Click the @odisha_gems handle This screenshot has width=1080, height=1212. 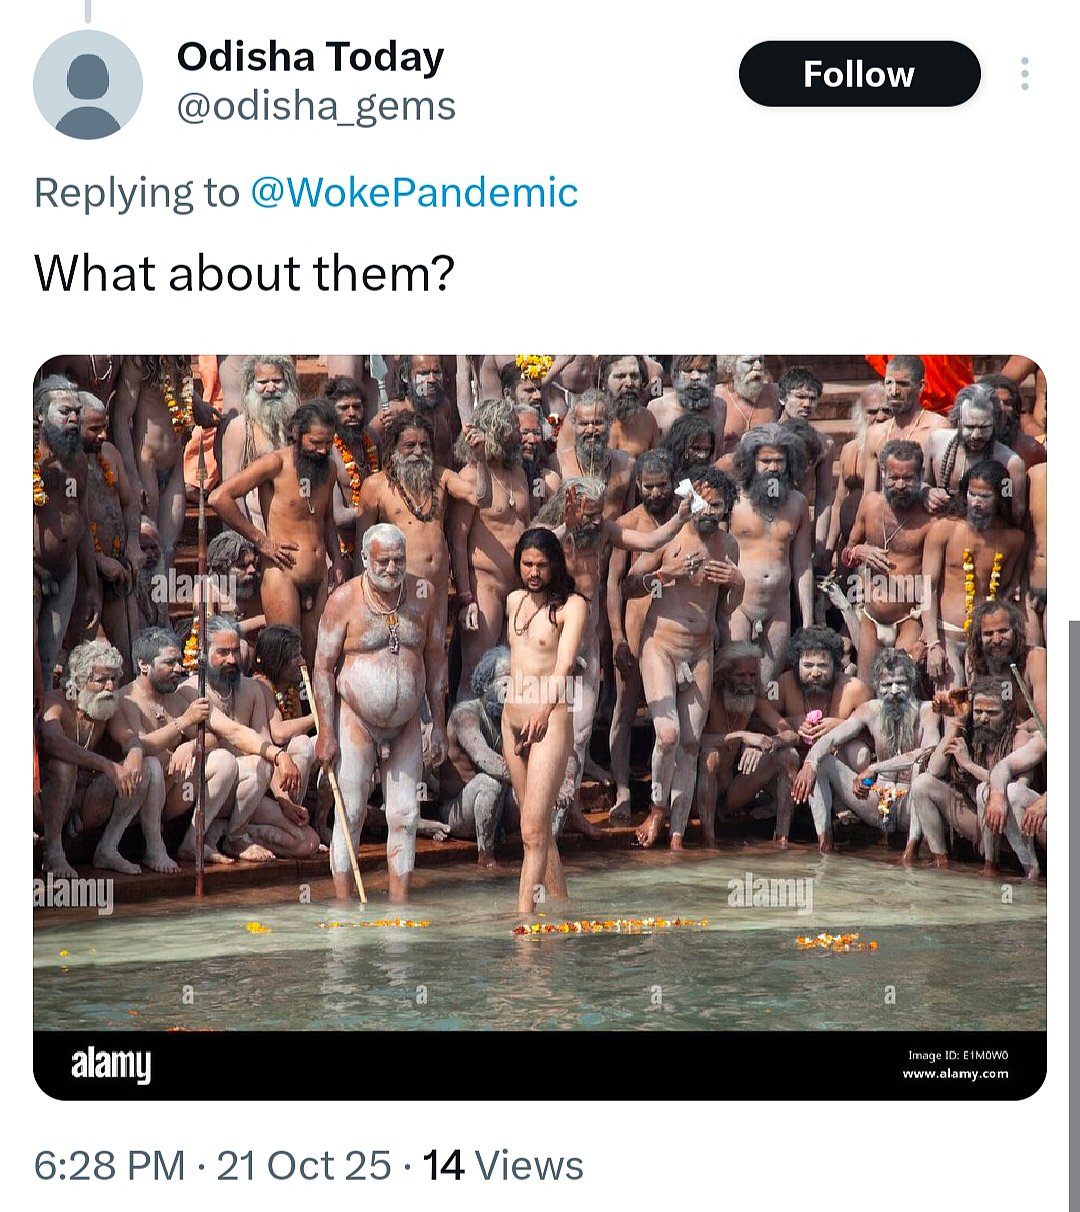pos(316,106)
